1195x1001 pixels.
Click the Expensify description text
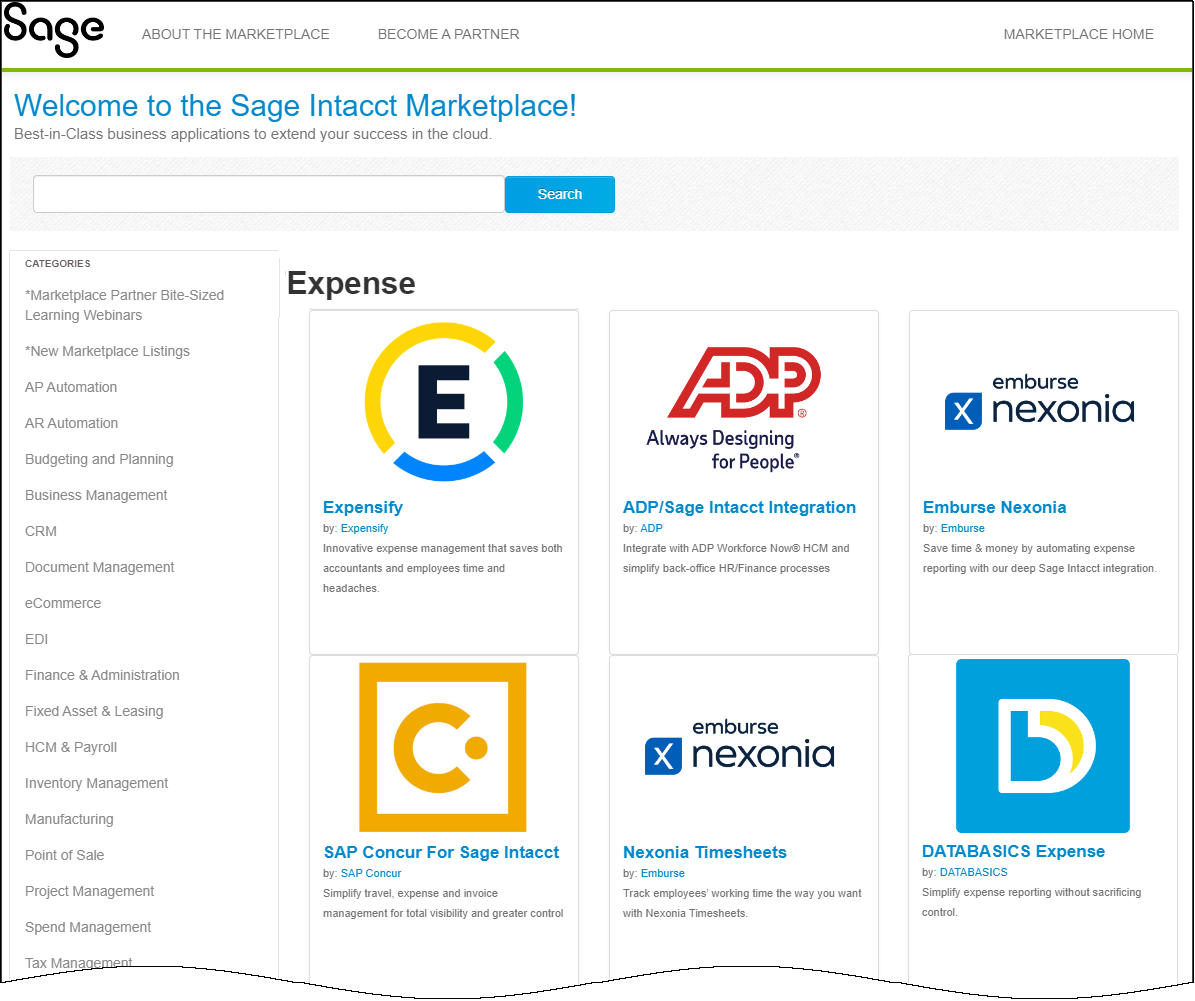point(443,568)
